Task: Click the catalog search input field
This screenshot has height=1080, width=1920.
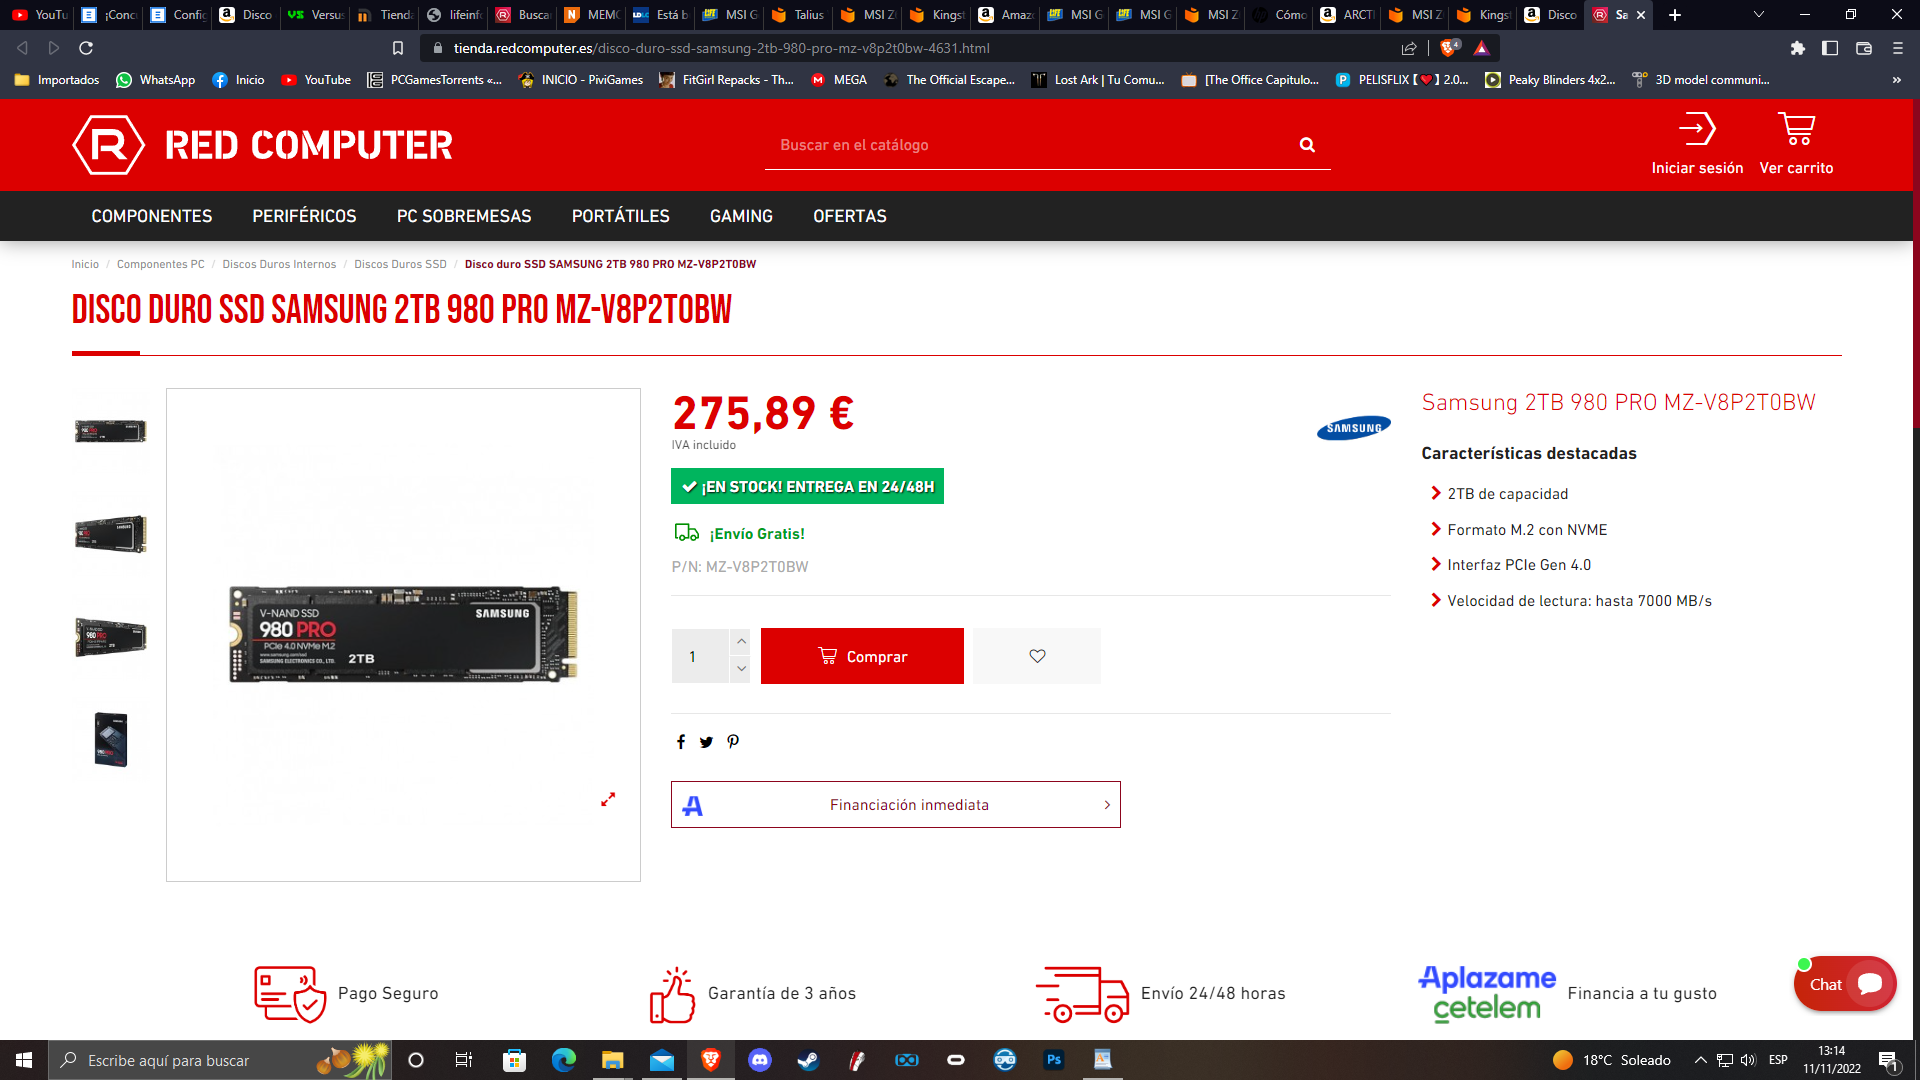Action: tap(1030, 145)
